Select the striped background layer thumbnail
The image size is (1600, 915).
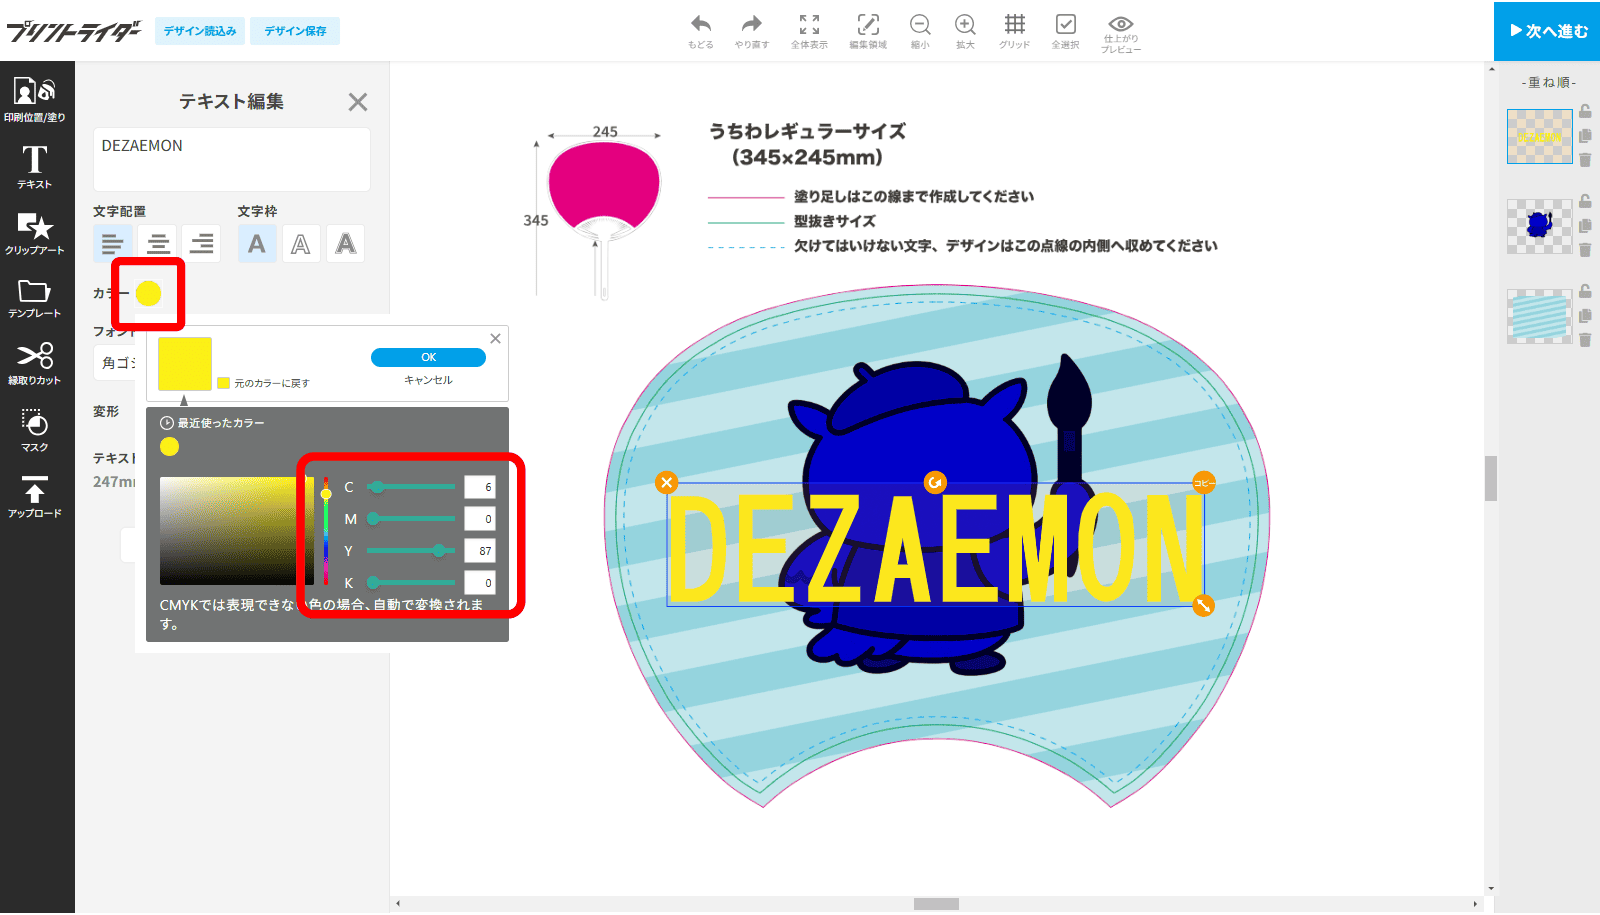click(x=1540, y=316)
